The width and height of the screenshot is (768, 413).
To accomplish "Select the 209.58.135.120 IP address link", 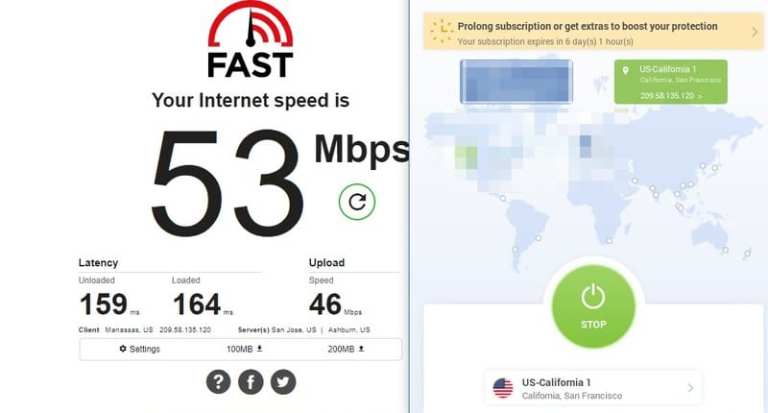I will pyautogui.click(x=671, y=96).
